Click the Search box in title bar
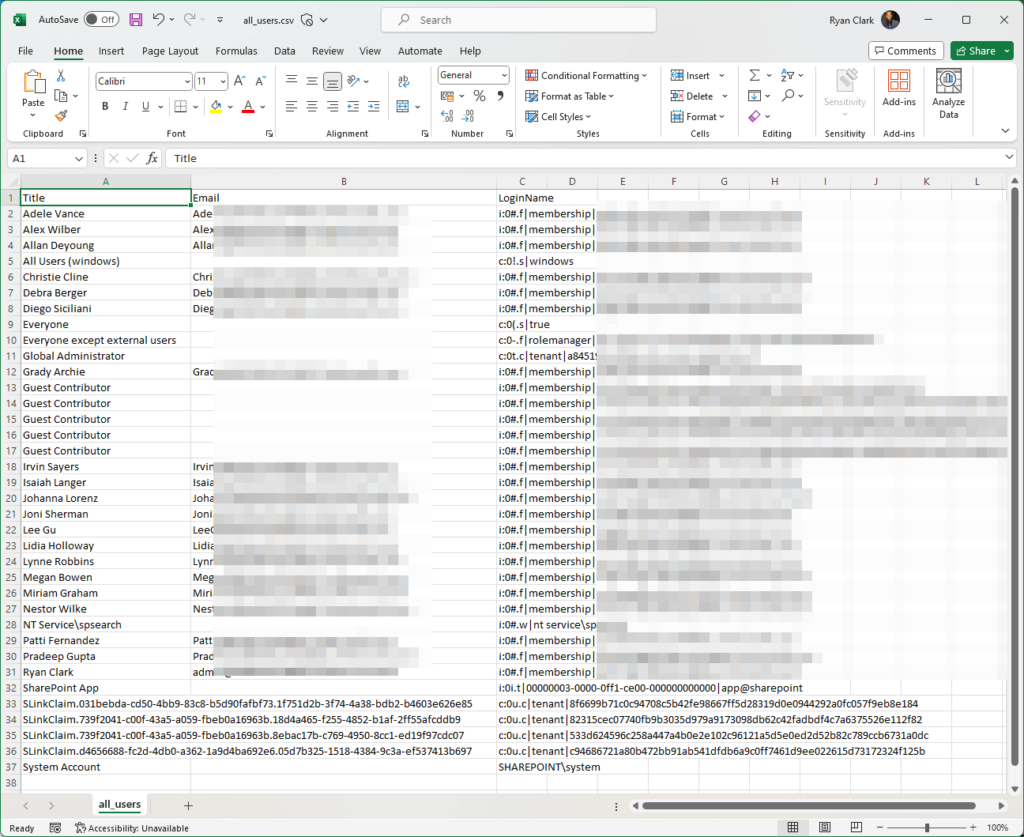Screen dimensions: 1024x837 point(519,20)
